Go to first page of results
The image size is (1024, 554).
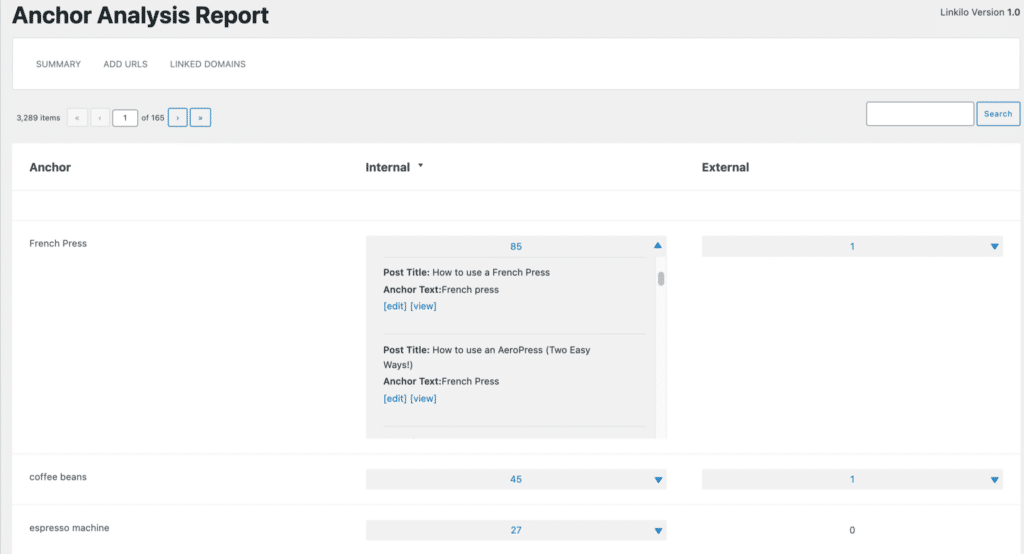coord(77,118)
